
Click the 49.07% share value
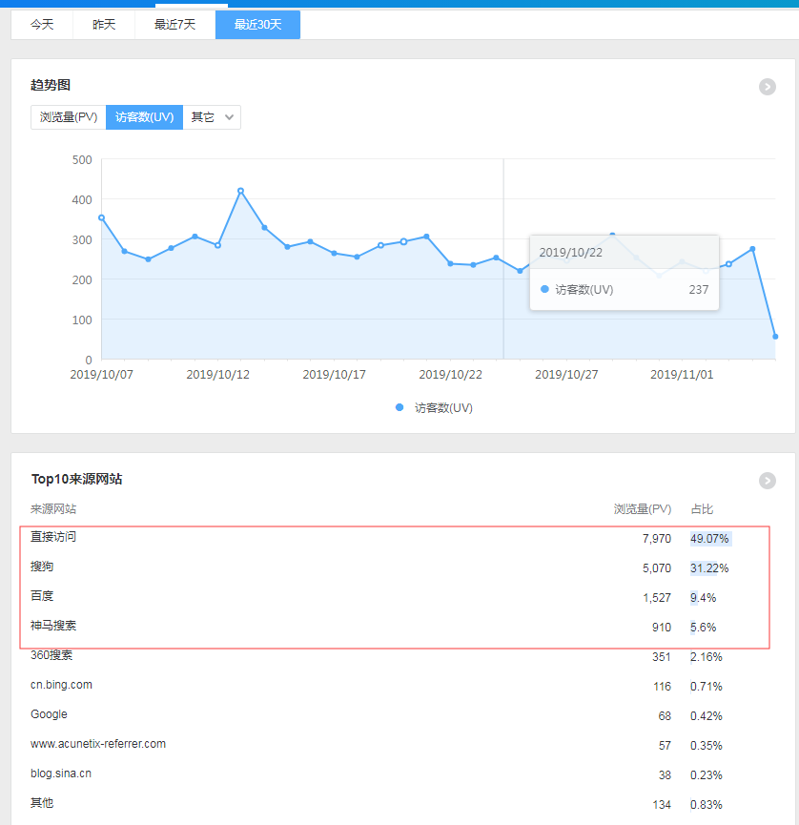coord(710,539)
